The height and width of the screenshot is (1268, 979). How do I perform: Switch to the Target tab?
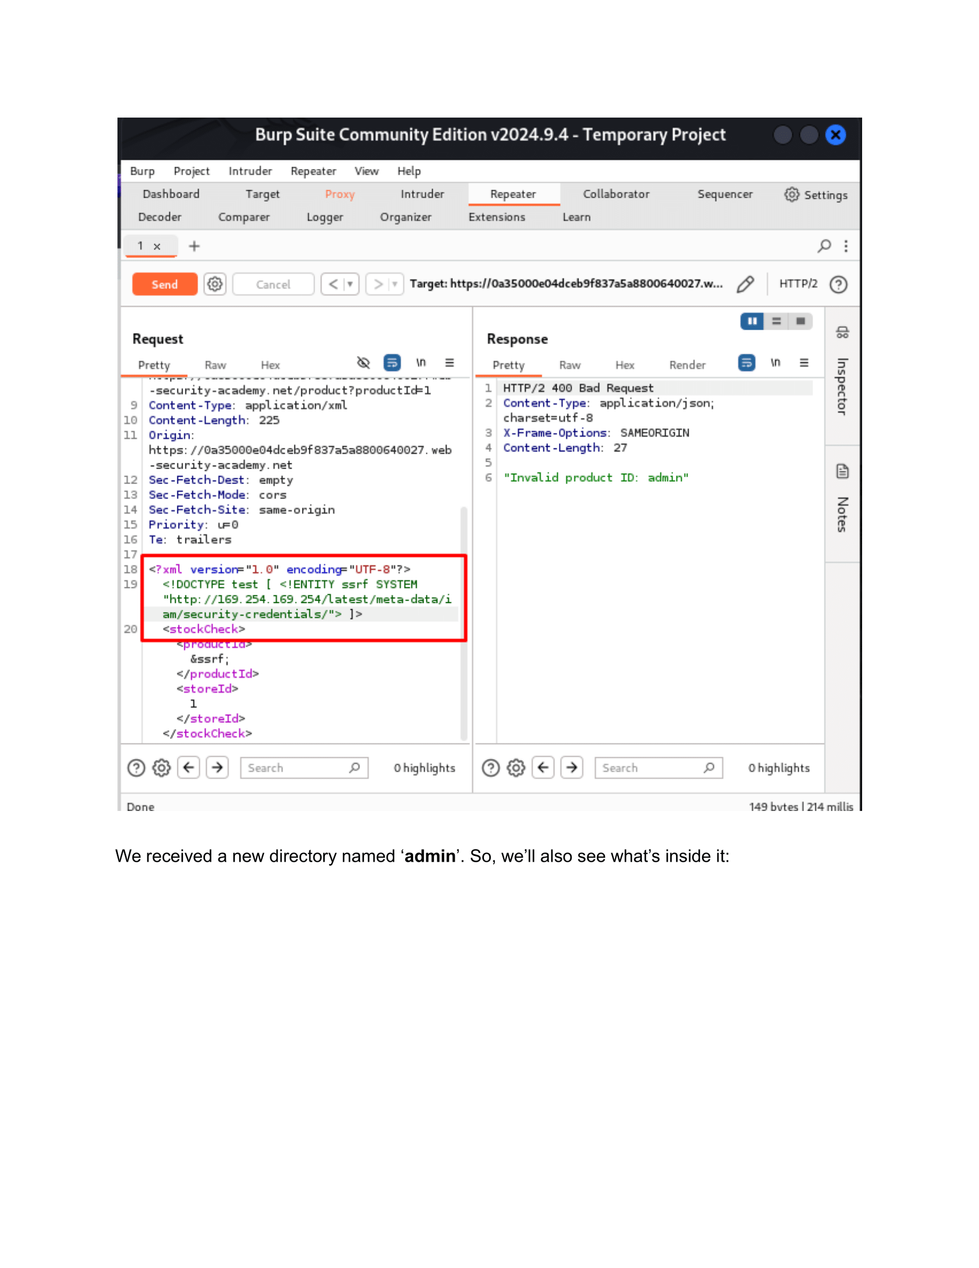(263, 194)
